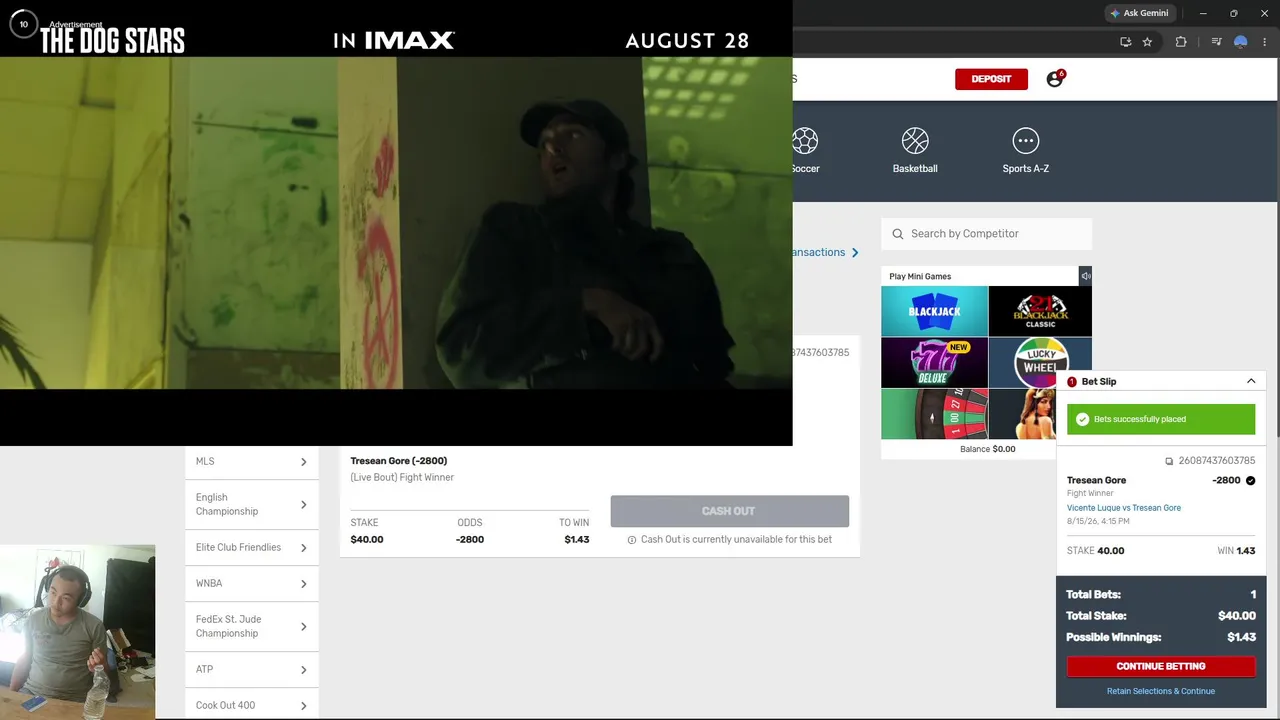Open Chrome media controls icon
Screen dimensions: 1280x720
(x=1216, y=42)
